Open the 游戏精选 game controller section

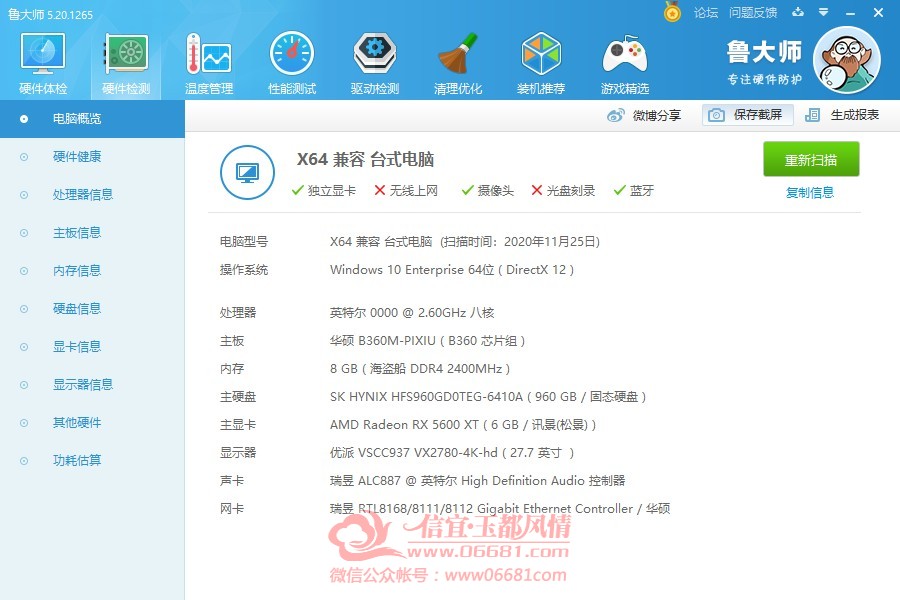coord(624,63)
